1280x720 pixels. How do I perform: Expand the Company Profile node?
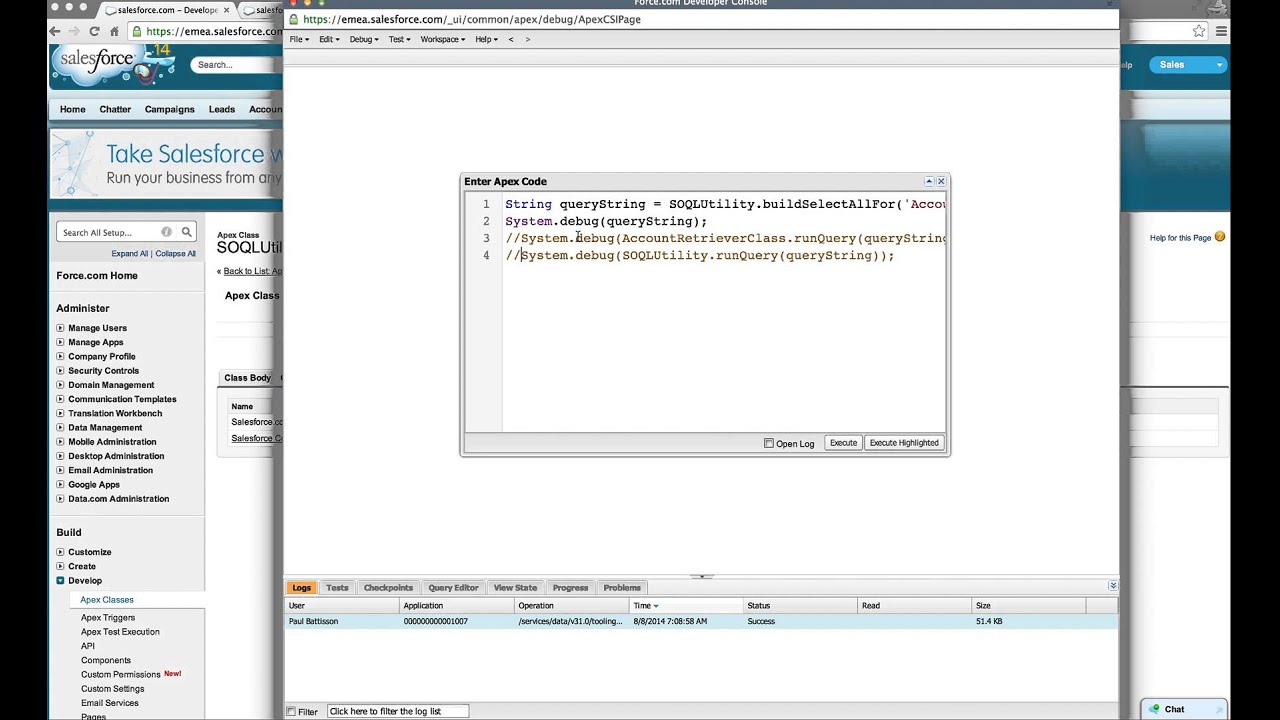coord(61,357)
